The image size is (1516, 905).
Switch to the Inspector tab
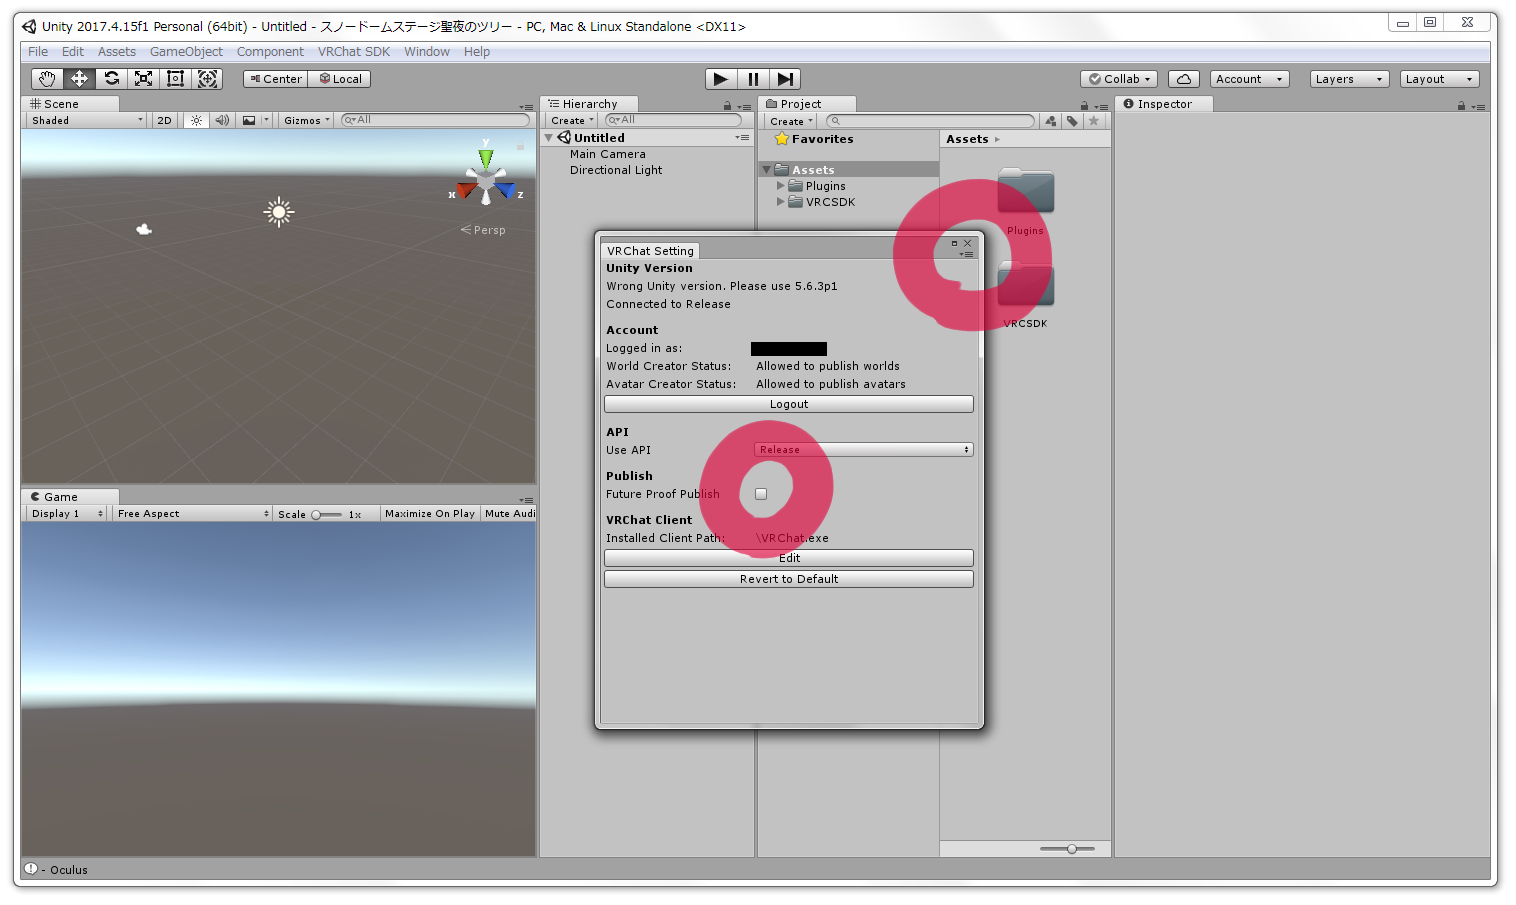(x=1164, y=104)
